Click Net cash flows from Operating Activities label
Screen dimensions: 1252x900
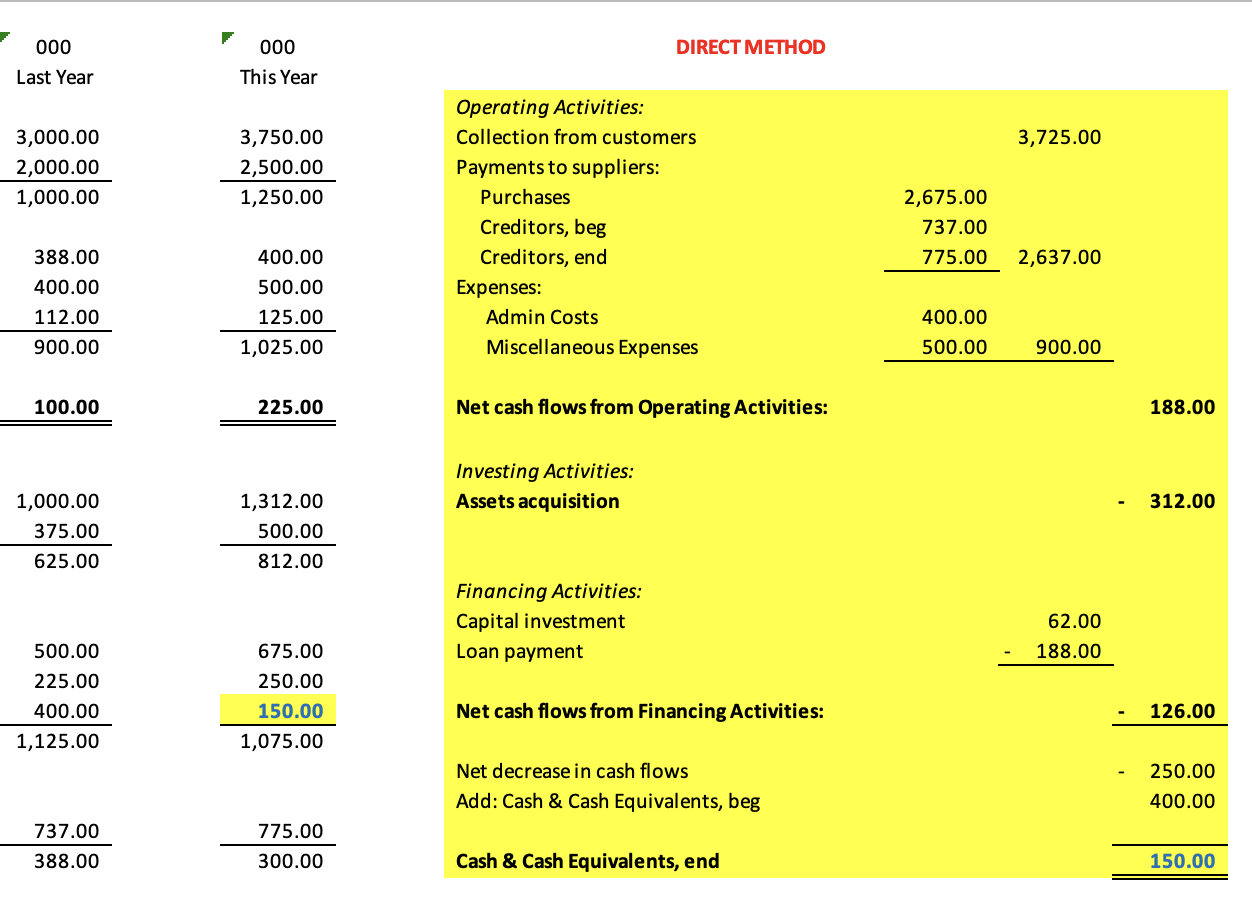pos(641,407)
